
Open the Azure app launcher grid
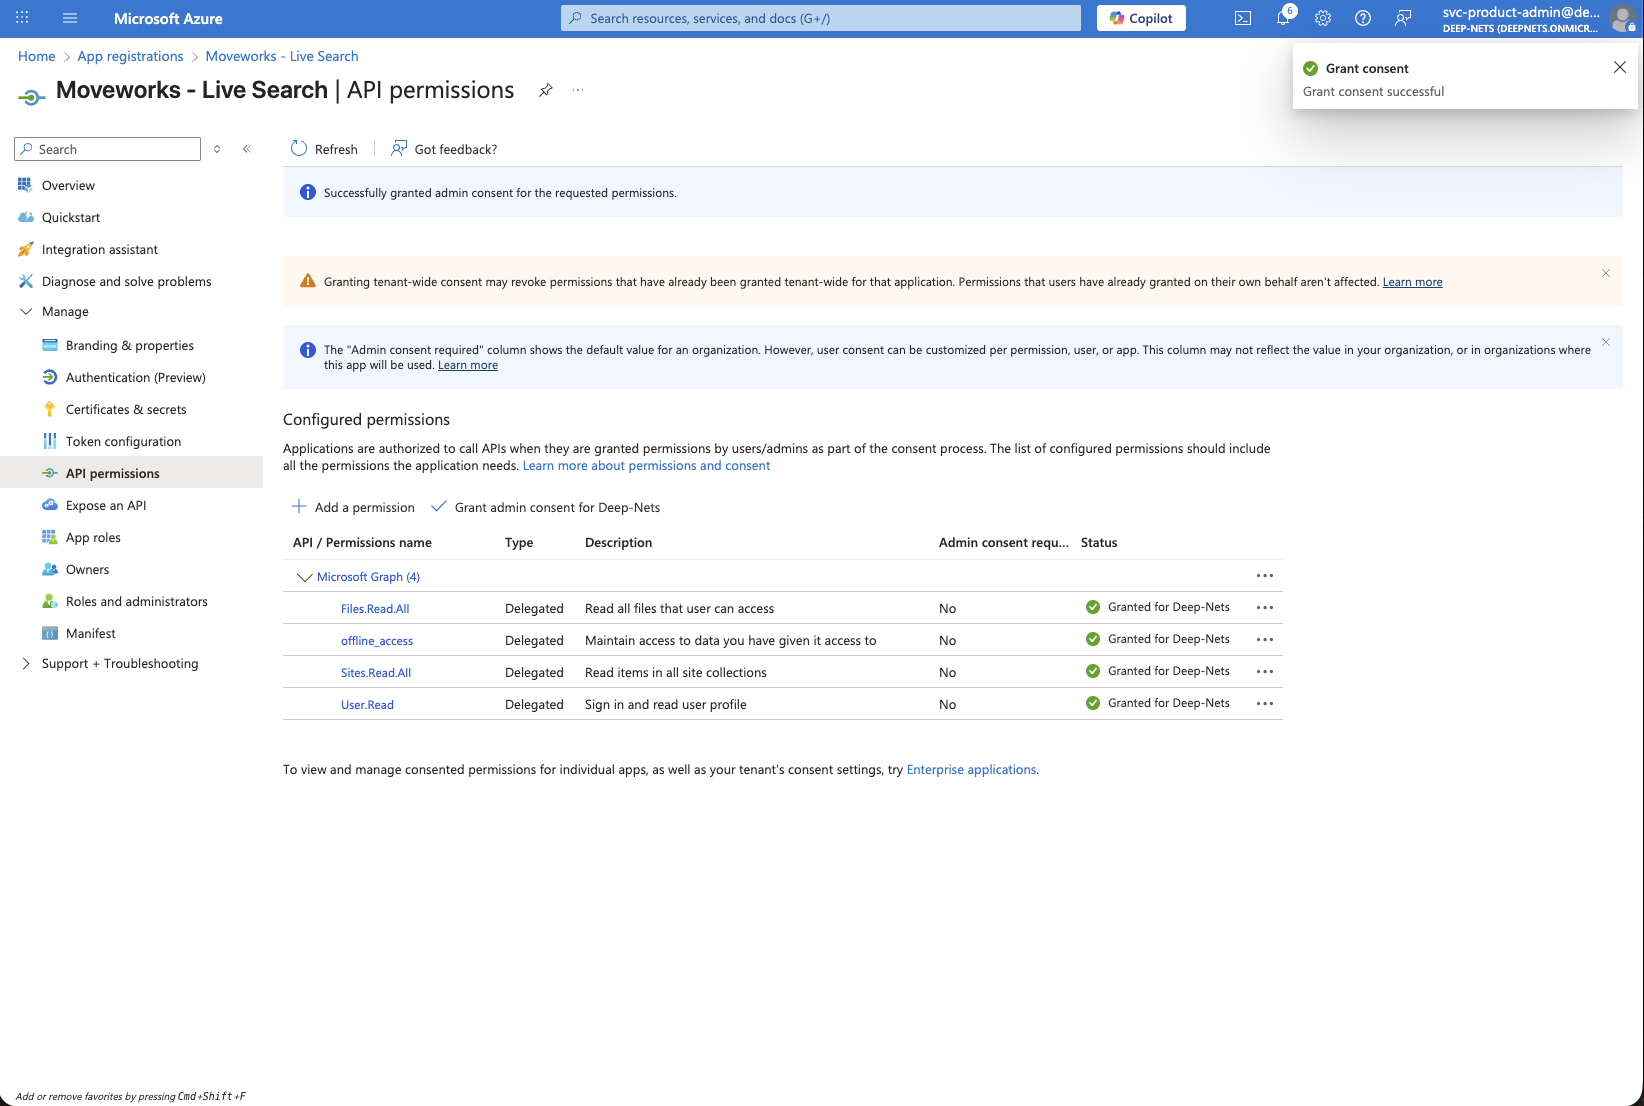point(22,18)
